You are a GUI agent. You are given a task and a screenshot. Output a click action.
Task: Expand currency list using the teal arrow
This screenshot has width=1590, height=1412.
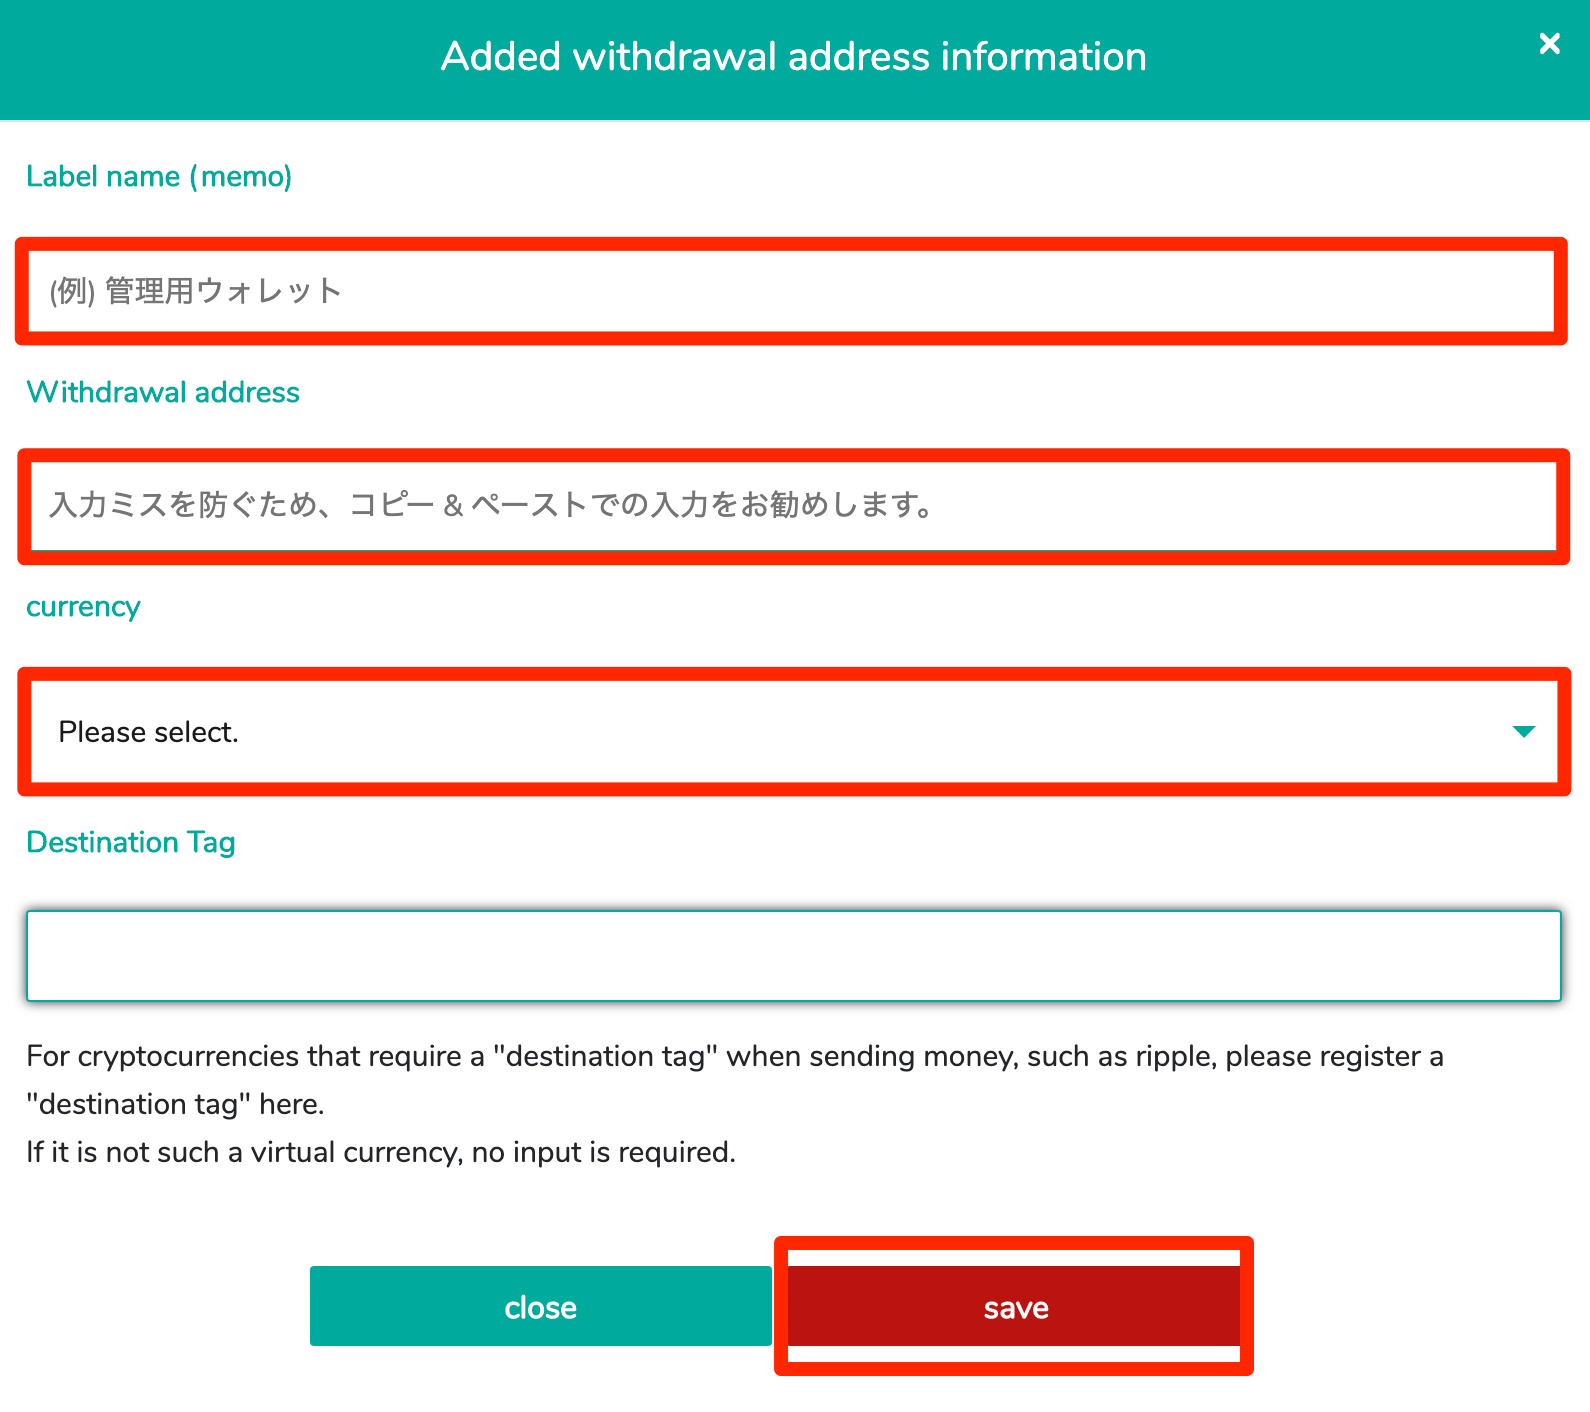(x=1523, y=732)
